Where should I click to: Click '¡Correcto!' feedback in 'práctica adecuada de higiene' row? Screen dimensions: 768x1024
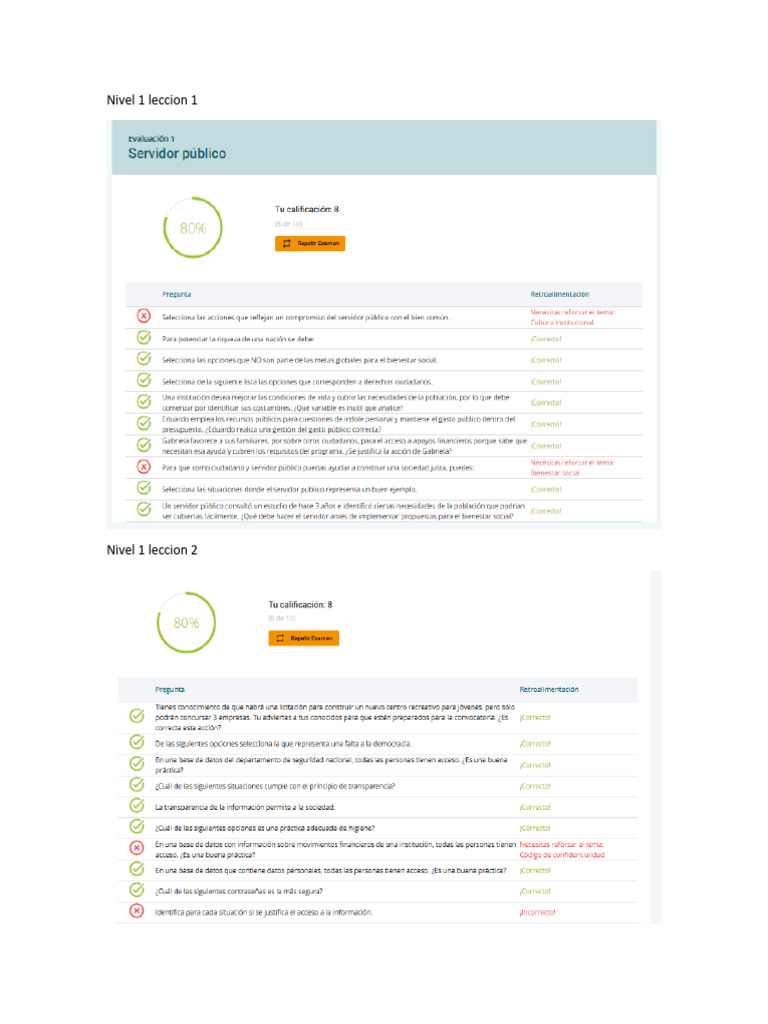pos(535,828)
